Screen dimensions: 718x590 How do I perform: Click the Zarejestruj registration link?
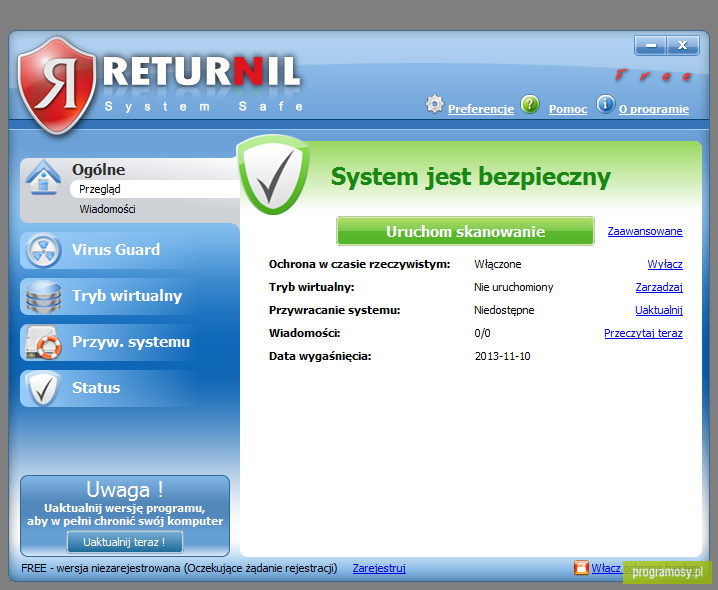point(379,568)
